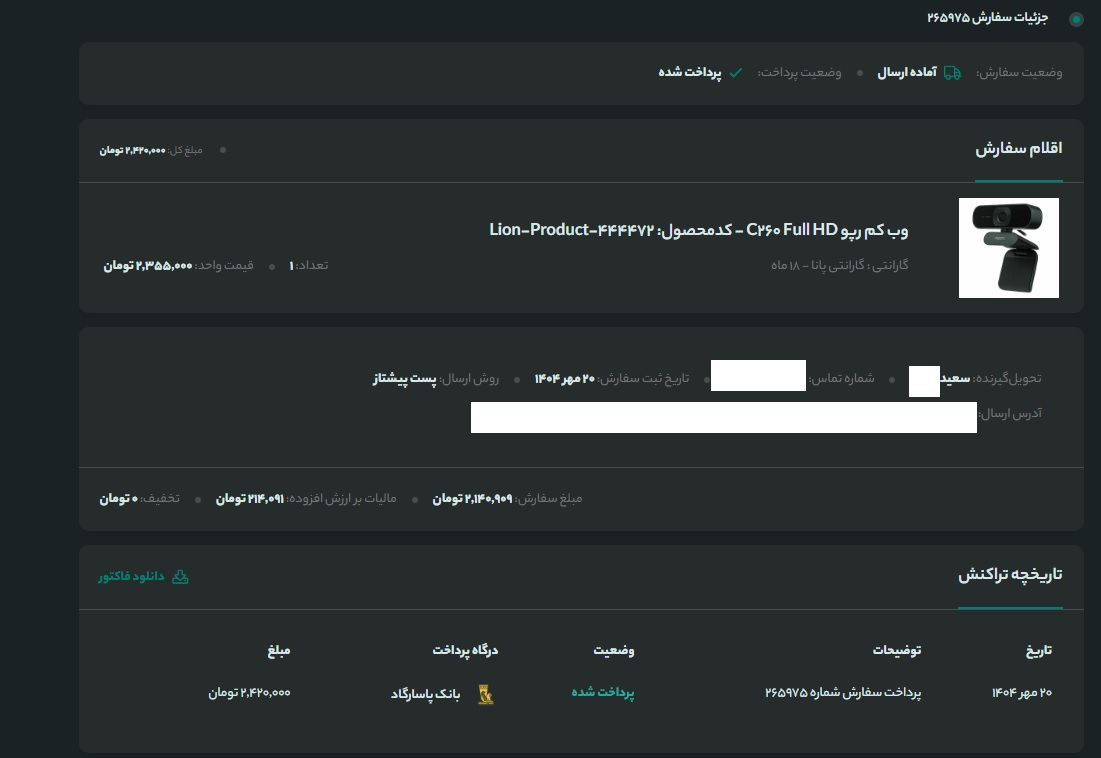Open the Rapoo webcam product thumbnail
Image resolution: width=1101 pixels, height=758 pixels.
(x=1008, y=248)
